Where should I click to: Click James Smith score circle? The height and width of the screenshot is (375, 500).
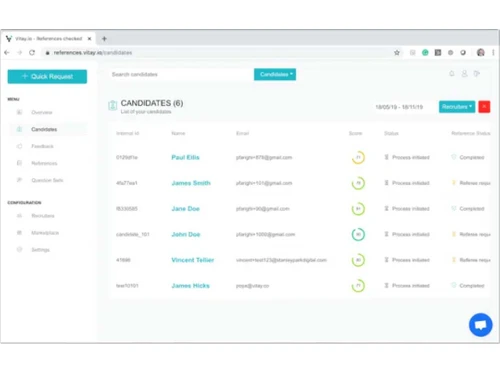[358, 183]
